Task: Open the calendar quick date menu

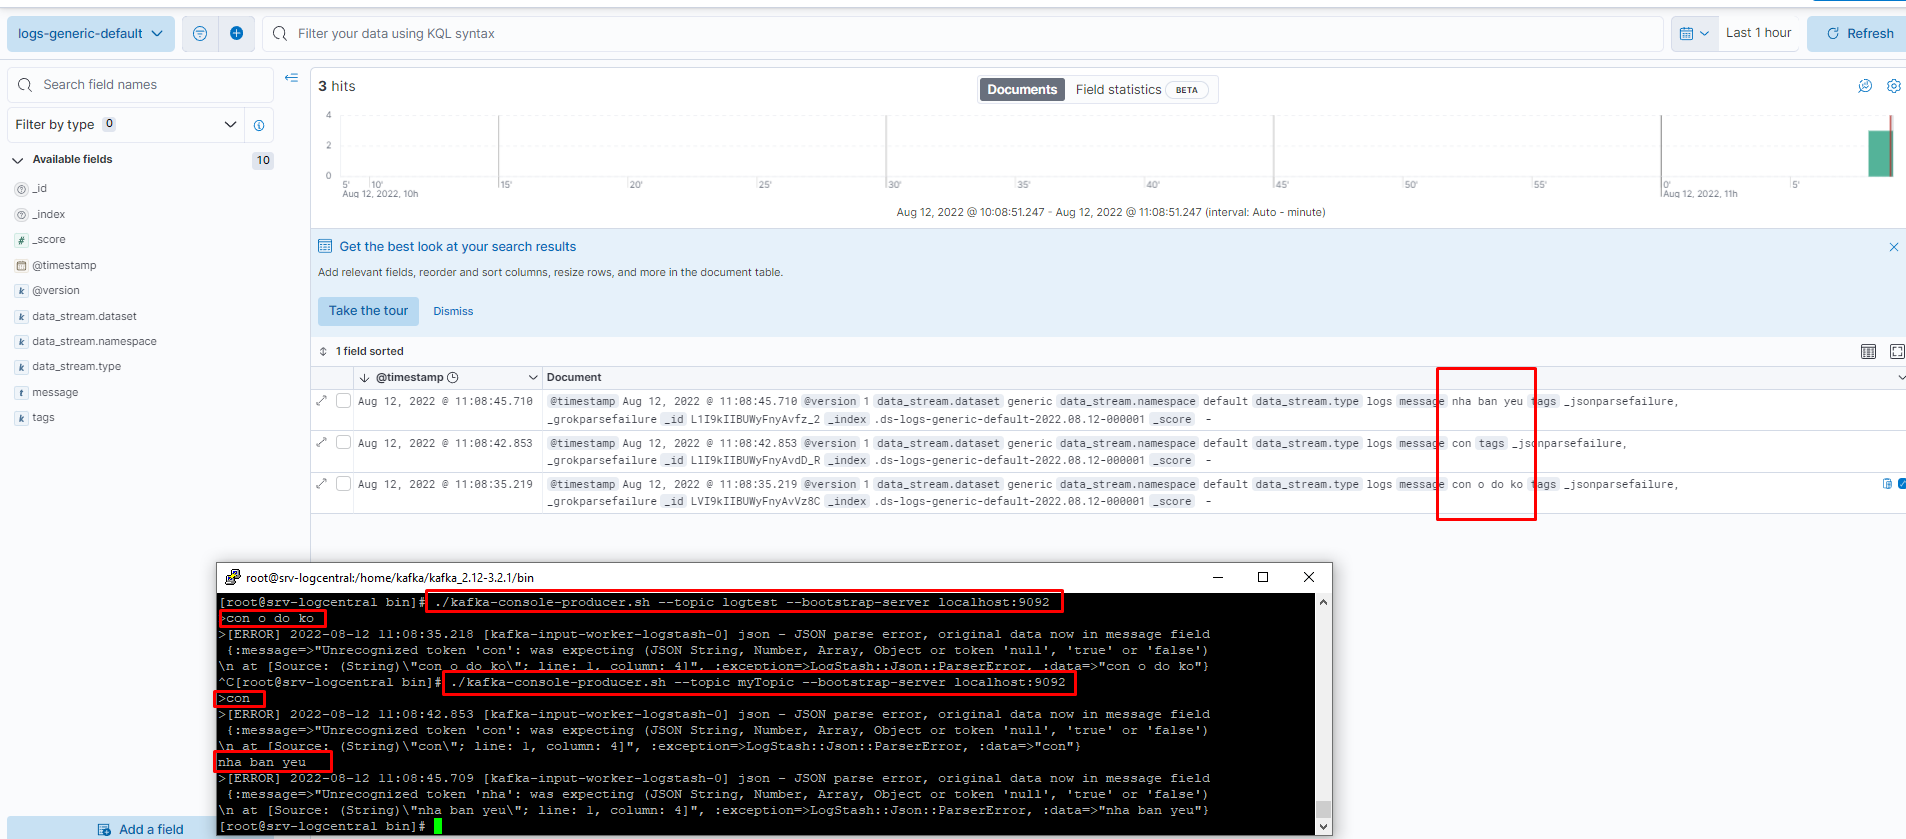Action: point(1694,34)
